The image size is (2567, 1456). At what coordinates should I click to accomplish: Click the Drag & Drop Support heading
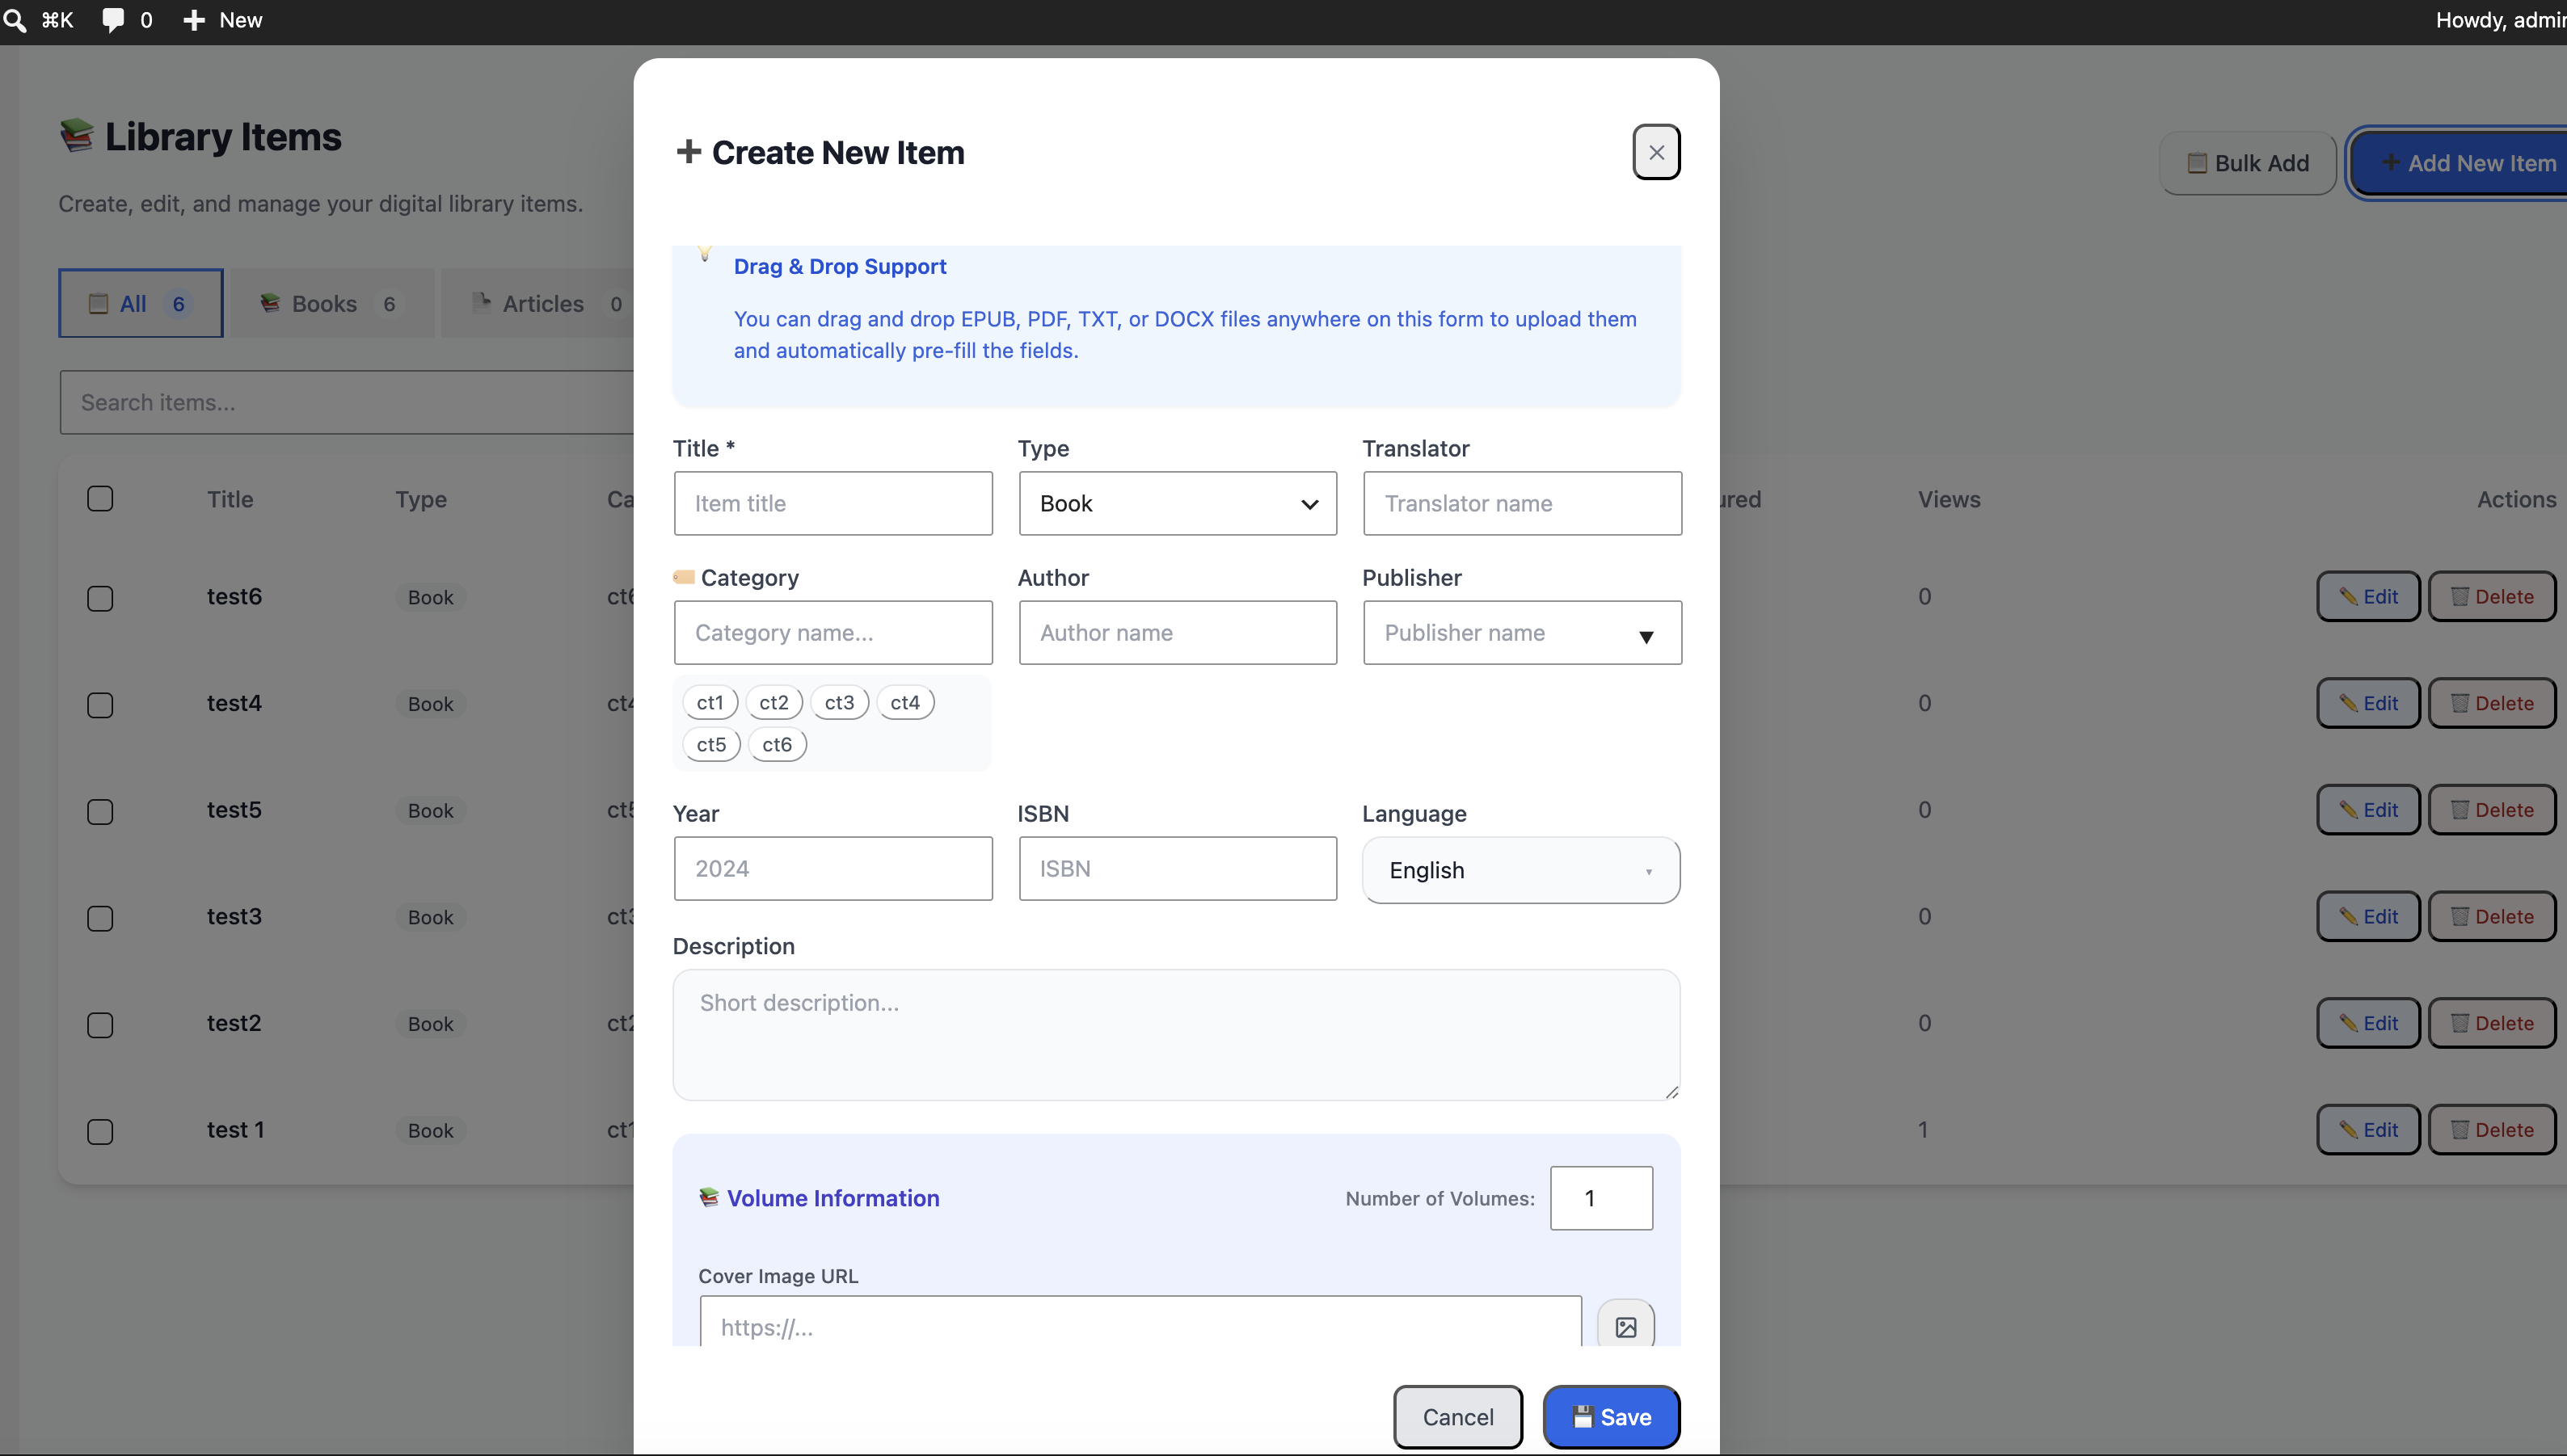(840, 266)
